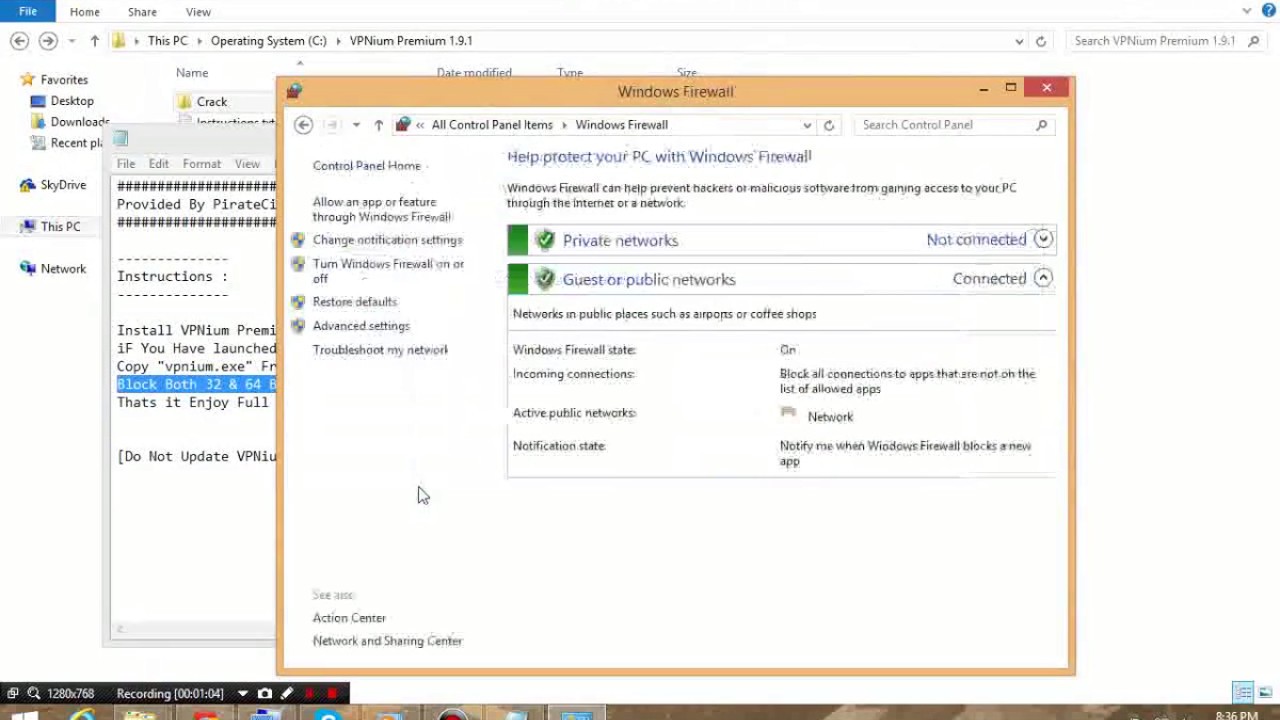Screen dimensions: 1280x720
Task: Open Notepad Format menu
Action: click(x=202, y=164)
